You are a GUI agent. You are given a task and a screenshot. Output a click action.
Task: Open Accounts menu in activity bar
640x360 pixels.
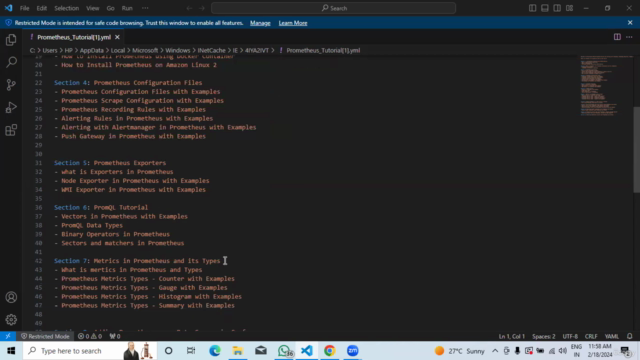coord(11,297)
